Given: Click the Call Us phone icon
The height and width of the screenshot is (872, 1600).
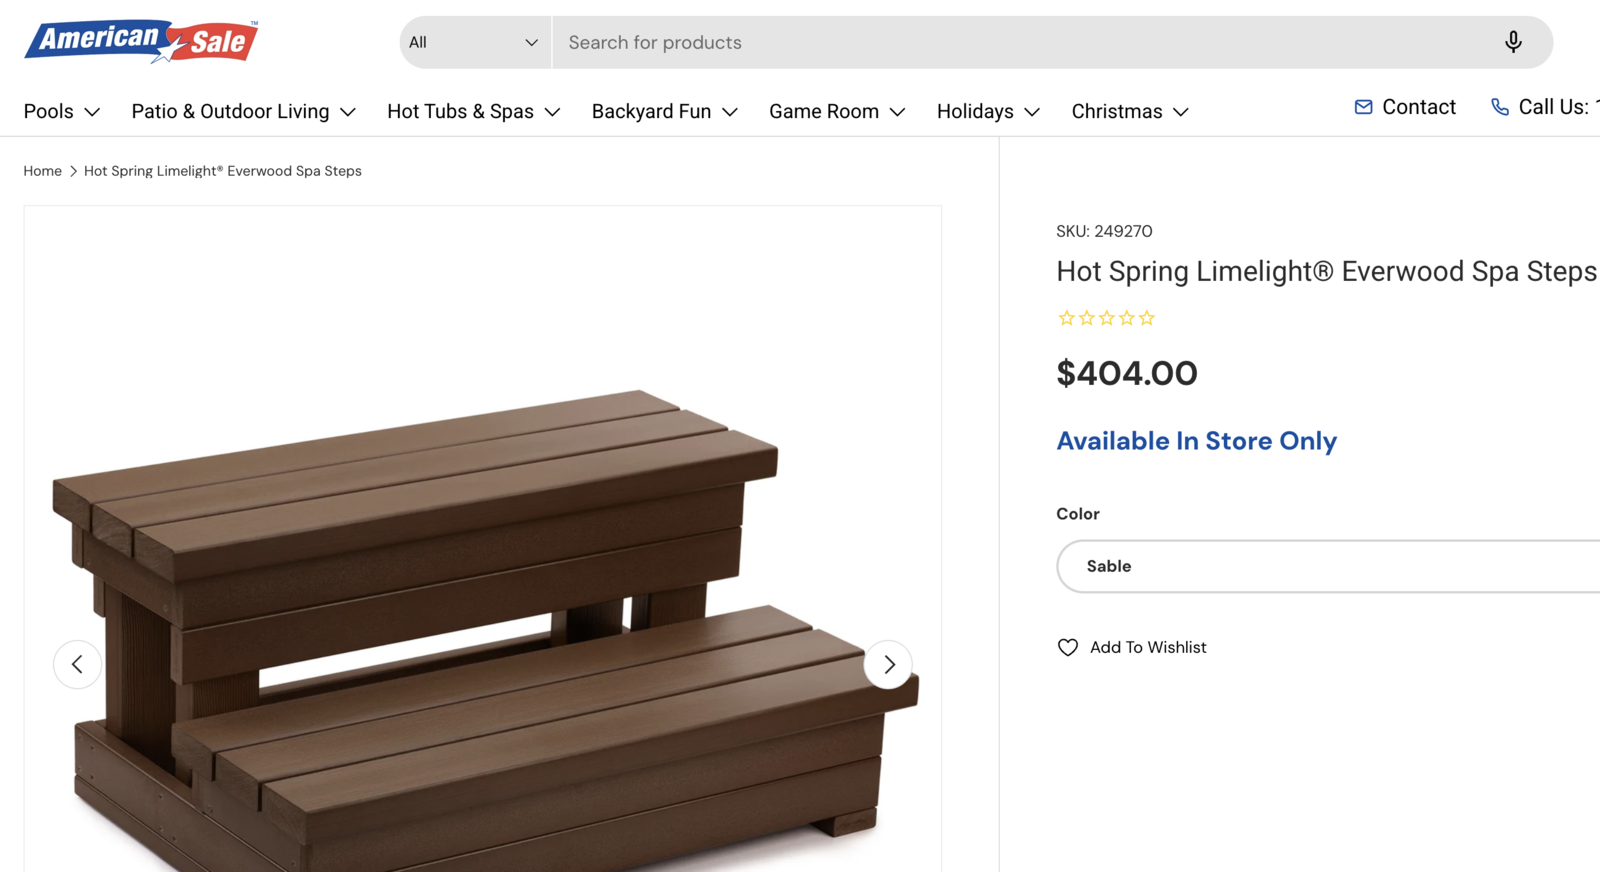Looking at the screenshot, I should point(1499,107).
